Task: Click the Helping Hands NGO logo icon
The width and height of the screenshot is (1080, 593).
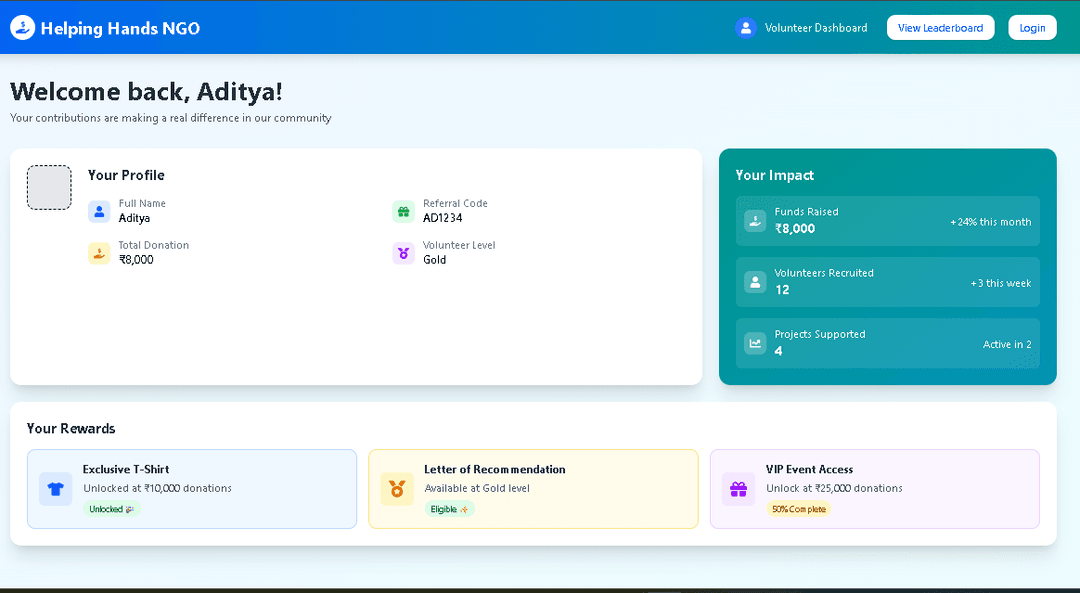Action: tap(22, 28)
